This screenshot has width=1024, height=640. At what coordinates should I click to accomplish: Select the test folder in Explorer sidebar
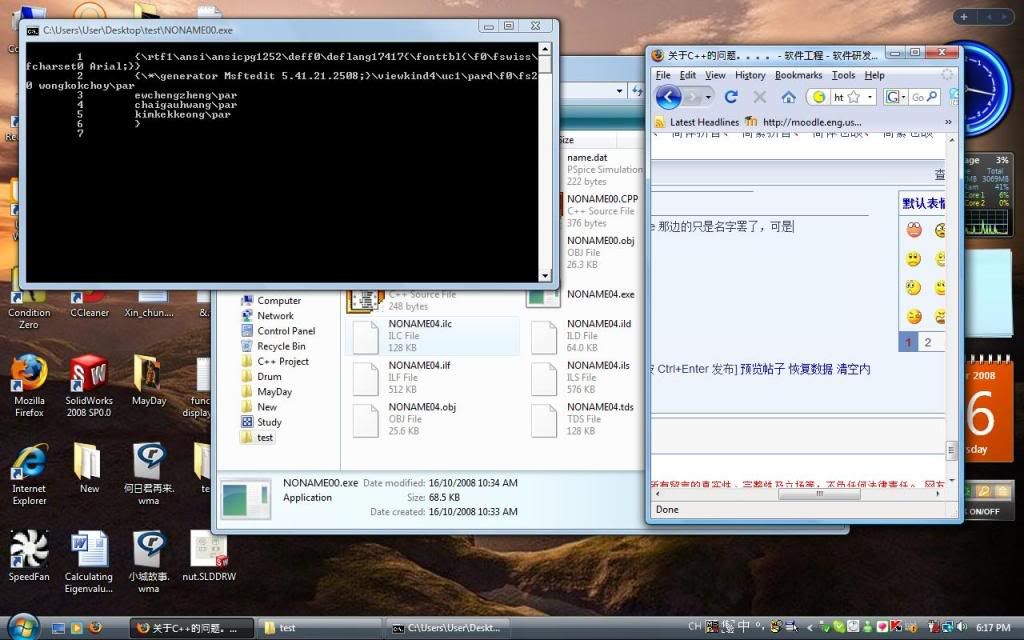point(264,437)
